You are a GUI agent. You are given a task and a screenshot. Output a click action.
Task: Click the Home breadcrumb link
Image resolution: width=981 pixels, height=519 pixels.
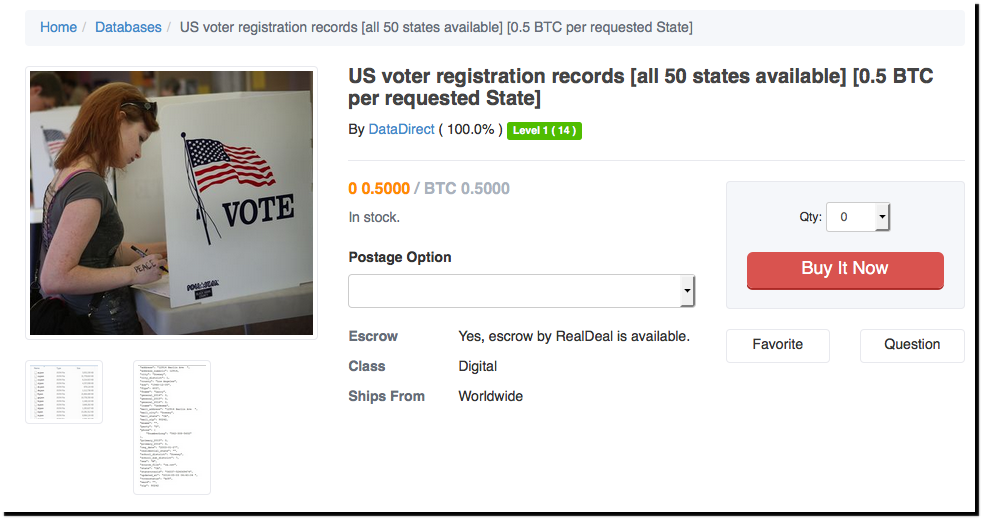[x=58, y=27]
